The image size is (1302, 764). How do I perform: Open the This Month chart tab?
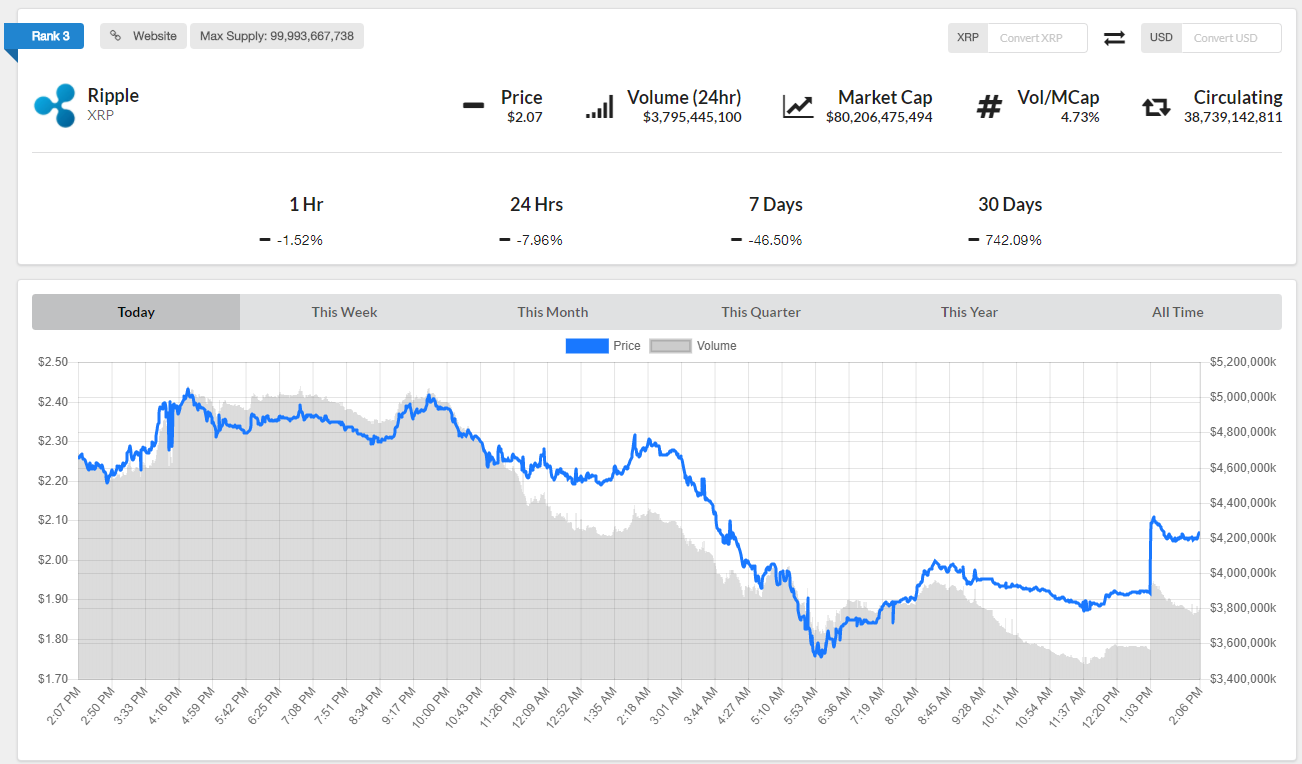click(553, 312)
